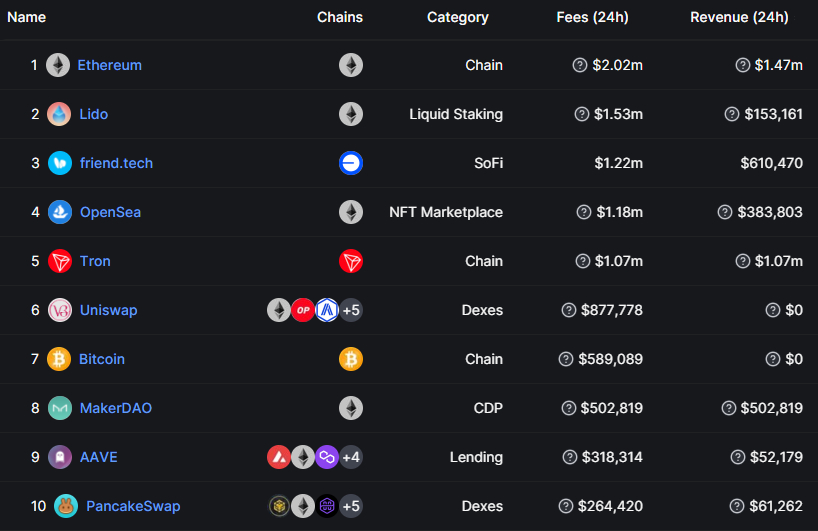
Task: Click the friend.tech logo icon
Action: point(60,163)
